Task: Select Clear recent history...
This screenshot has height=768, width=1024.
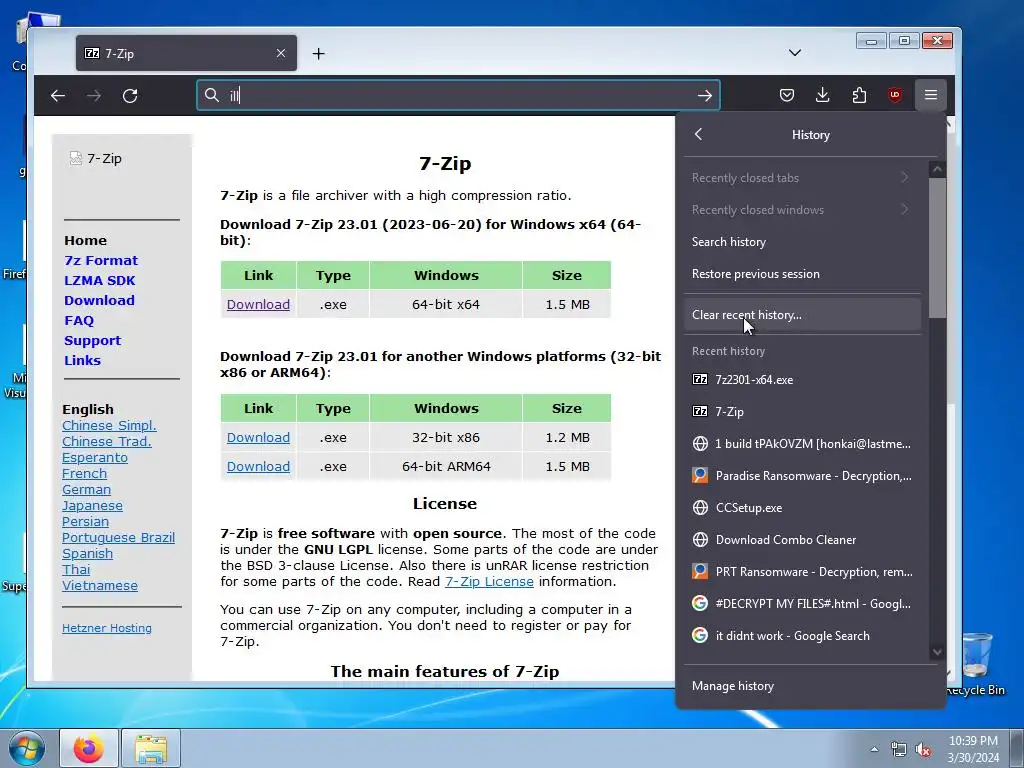Action: [802, 315]
